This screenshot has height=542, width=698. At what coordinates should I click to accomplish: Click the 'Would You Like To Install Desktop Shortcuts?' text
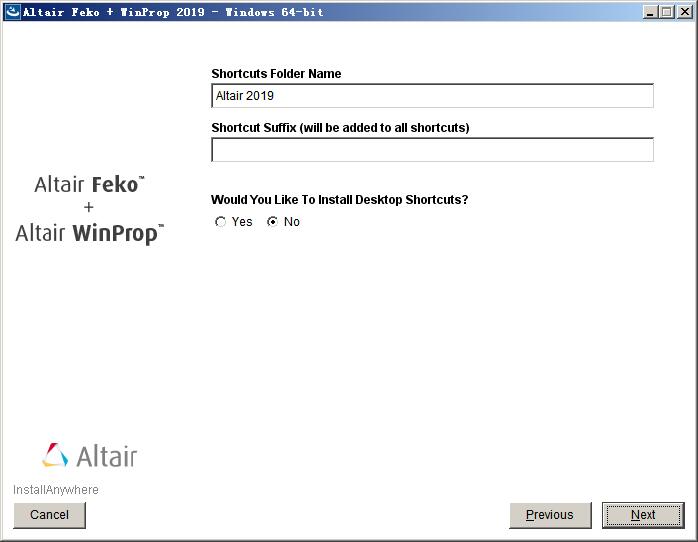click(x=340, y=200)
